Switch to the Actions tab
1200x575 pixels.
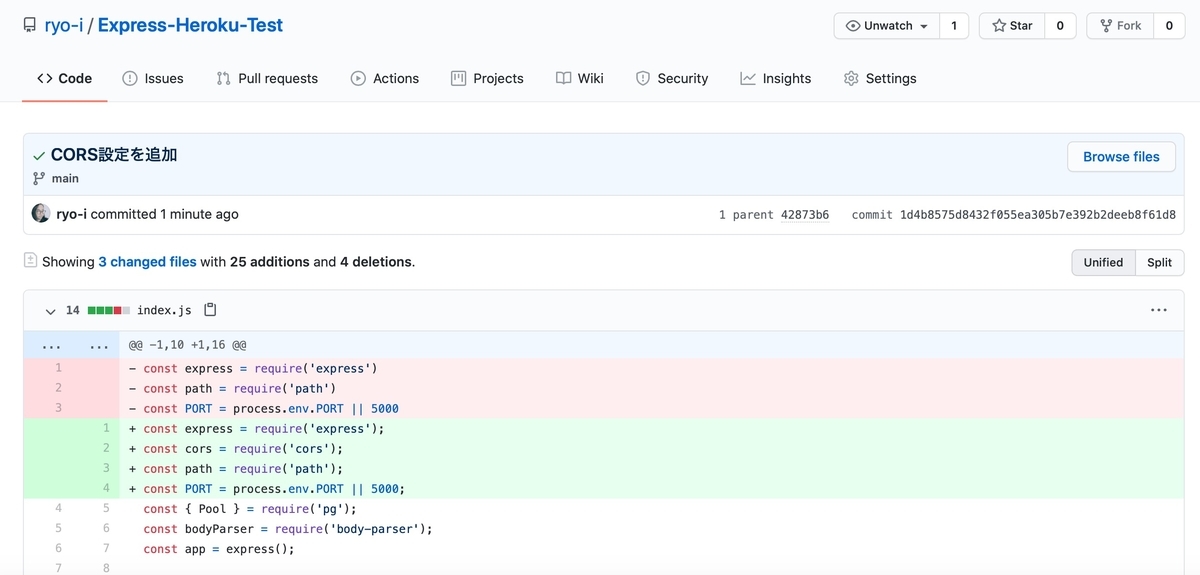385,78
